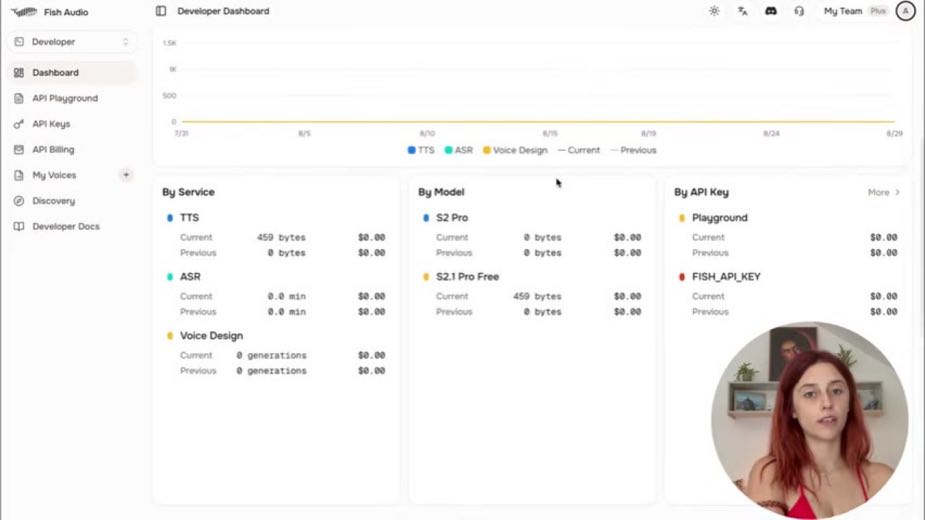Click teal ASR color dot in By Service

click(170, 277)
